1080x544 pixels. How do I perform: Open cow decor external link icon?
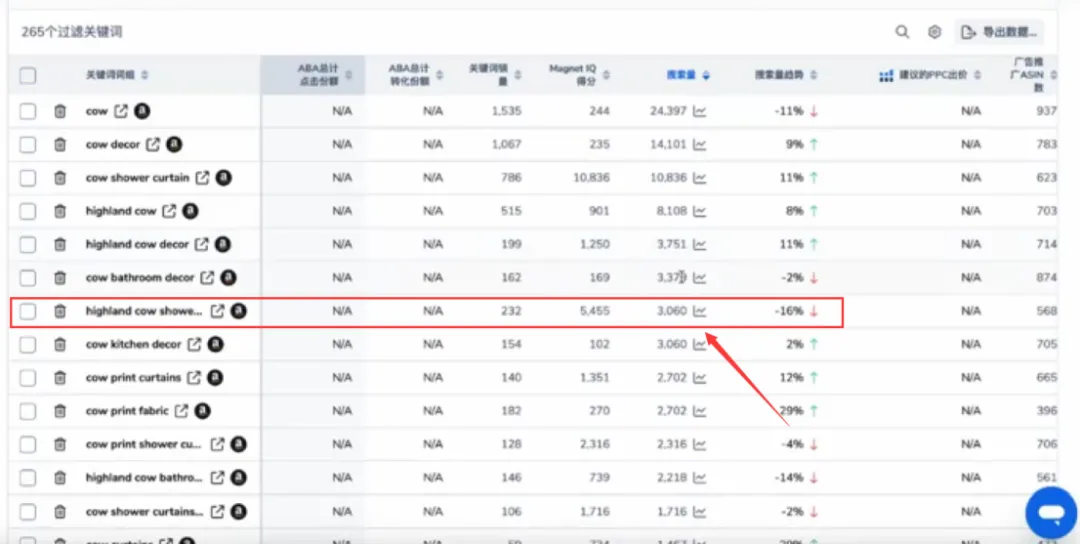[x=153, y=145]
